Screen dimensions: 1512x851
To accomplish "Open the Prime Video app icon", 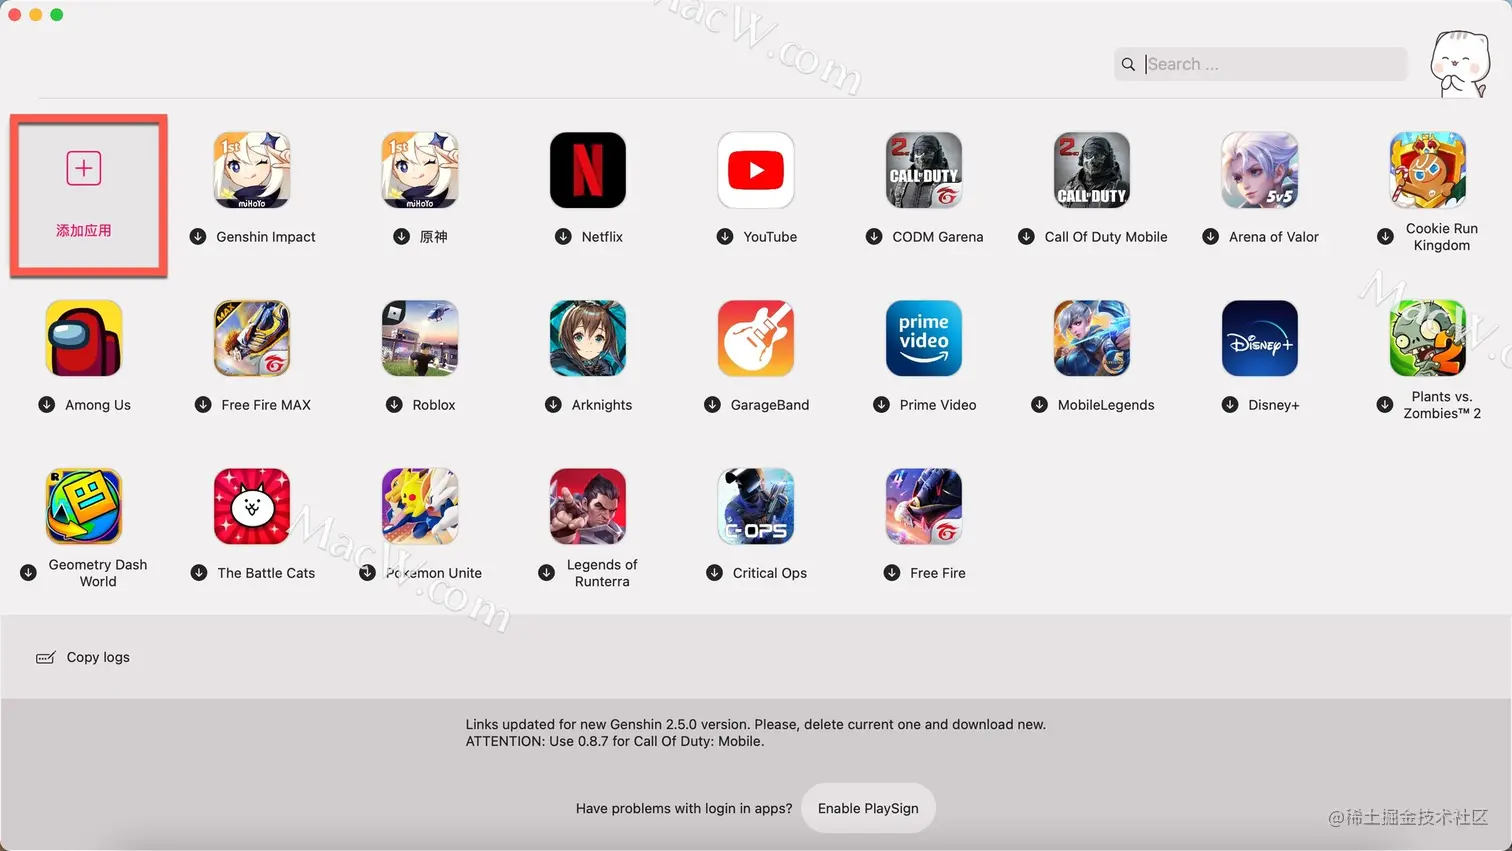I will (924, 338).
